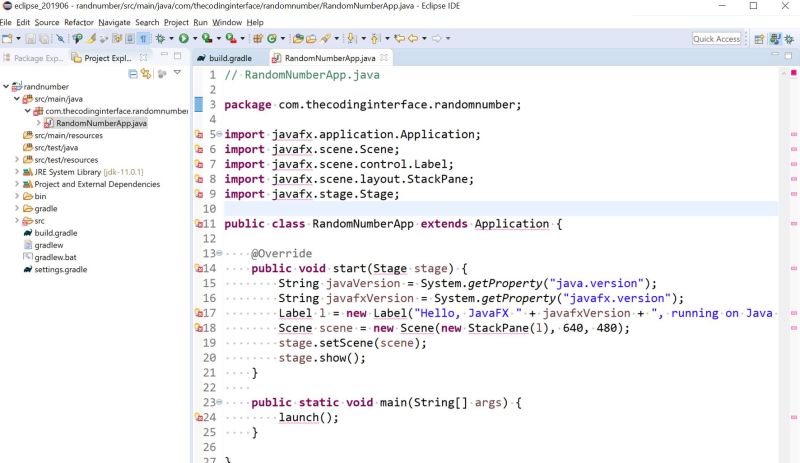The image size is (800, 463).
Task: Click the Last Edit Location icon
Action: [399, 38]
